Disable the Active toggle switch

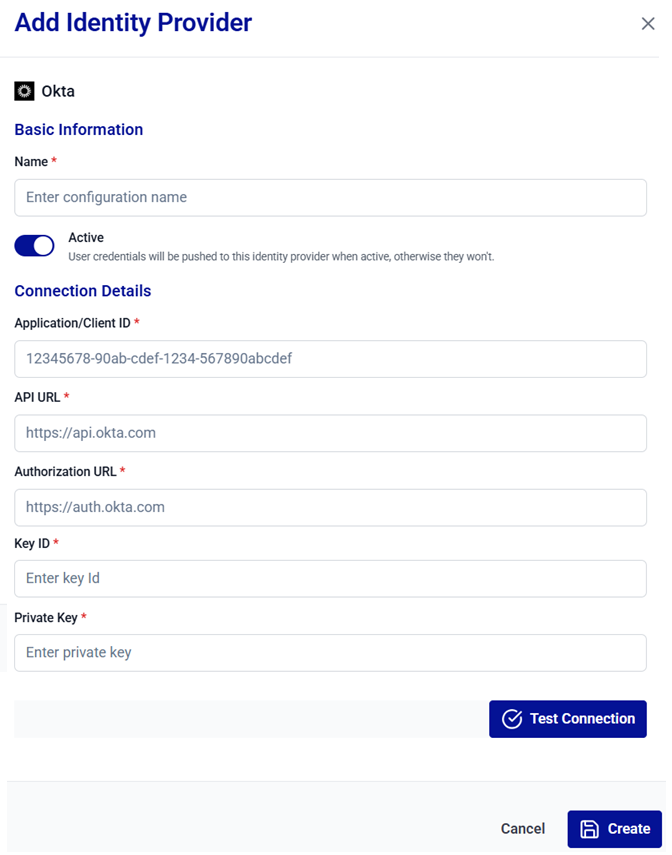[35, 246]
